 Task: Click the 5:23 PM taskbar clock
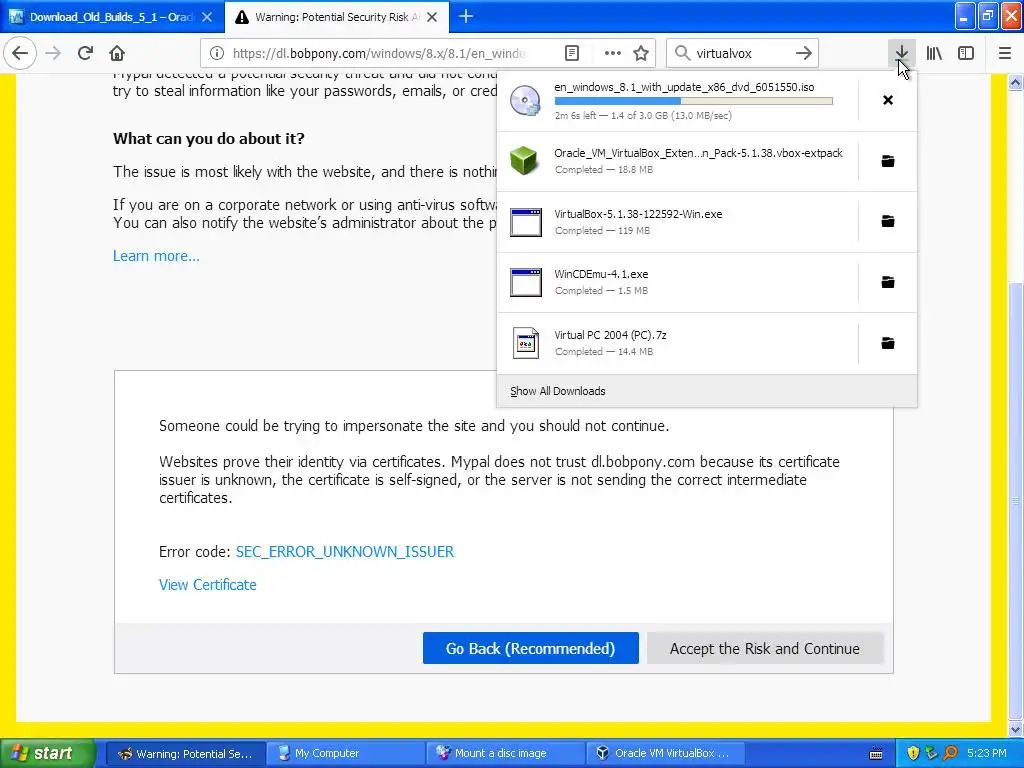(986, 754)
